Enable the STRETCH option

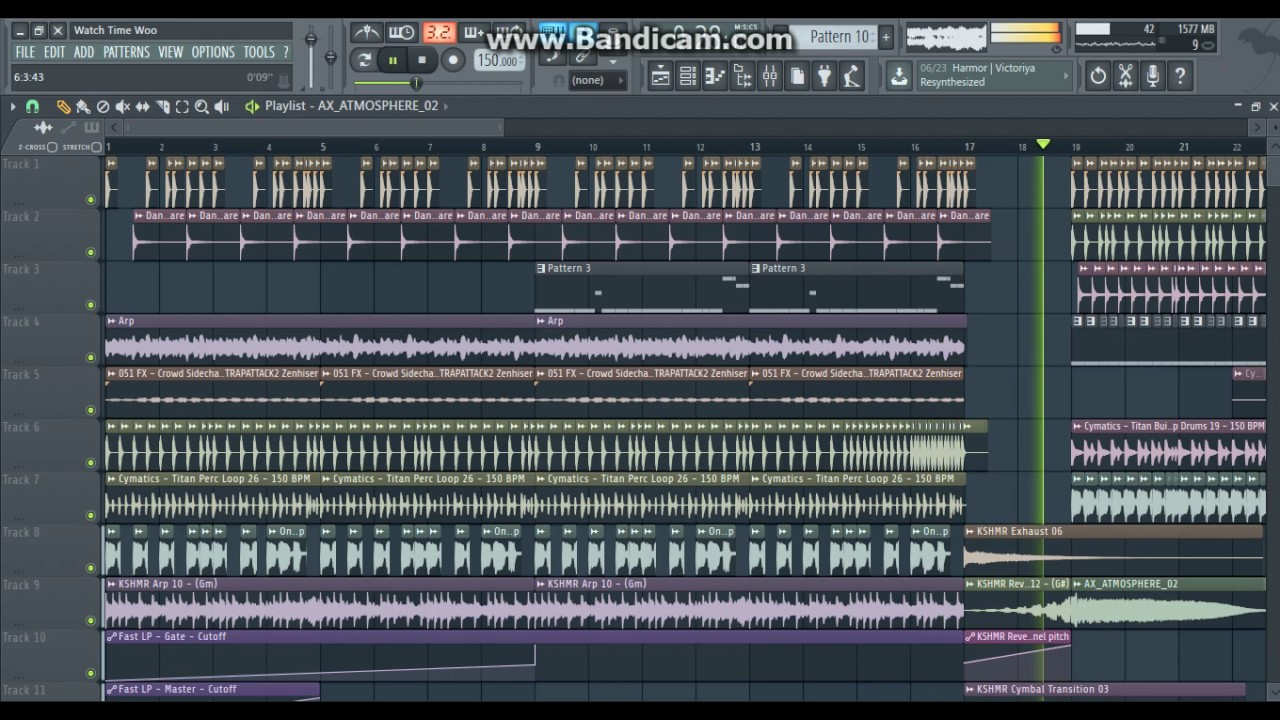coord(96,147)
